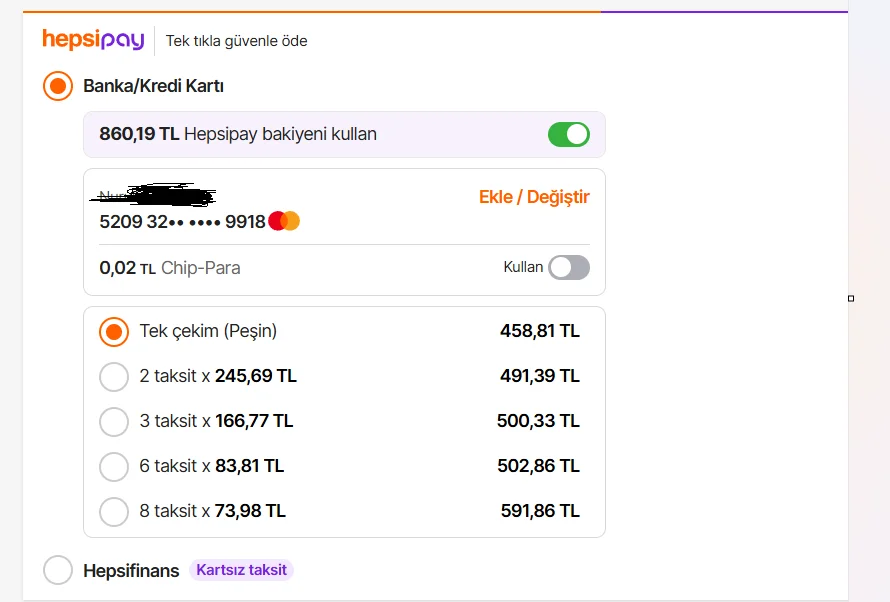The image size is (890, 602).
Task: Click the 245,69 TL installment amount
Action: click(x=255, y=376)
